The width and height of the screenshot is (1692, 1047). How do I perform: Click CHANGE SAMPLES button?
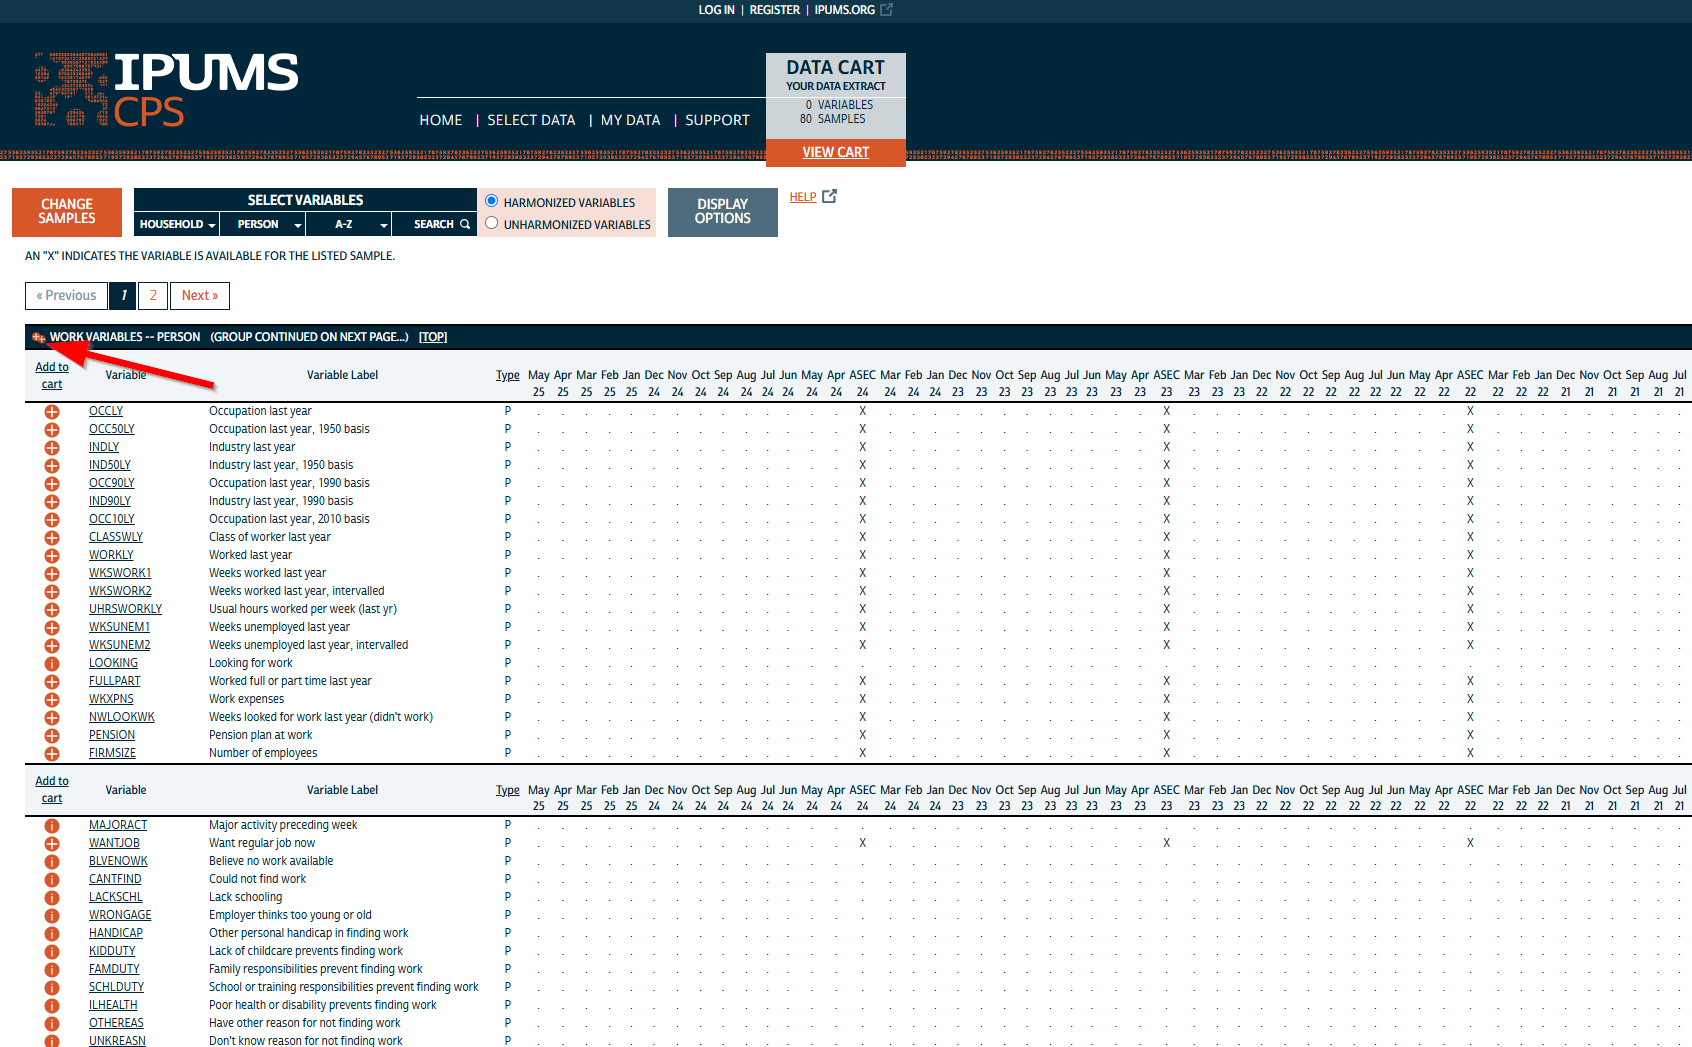(67, 212)
